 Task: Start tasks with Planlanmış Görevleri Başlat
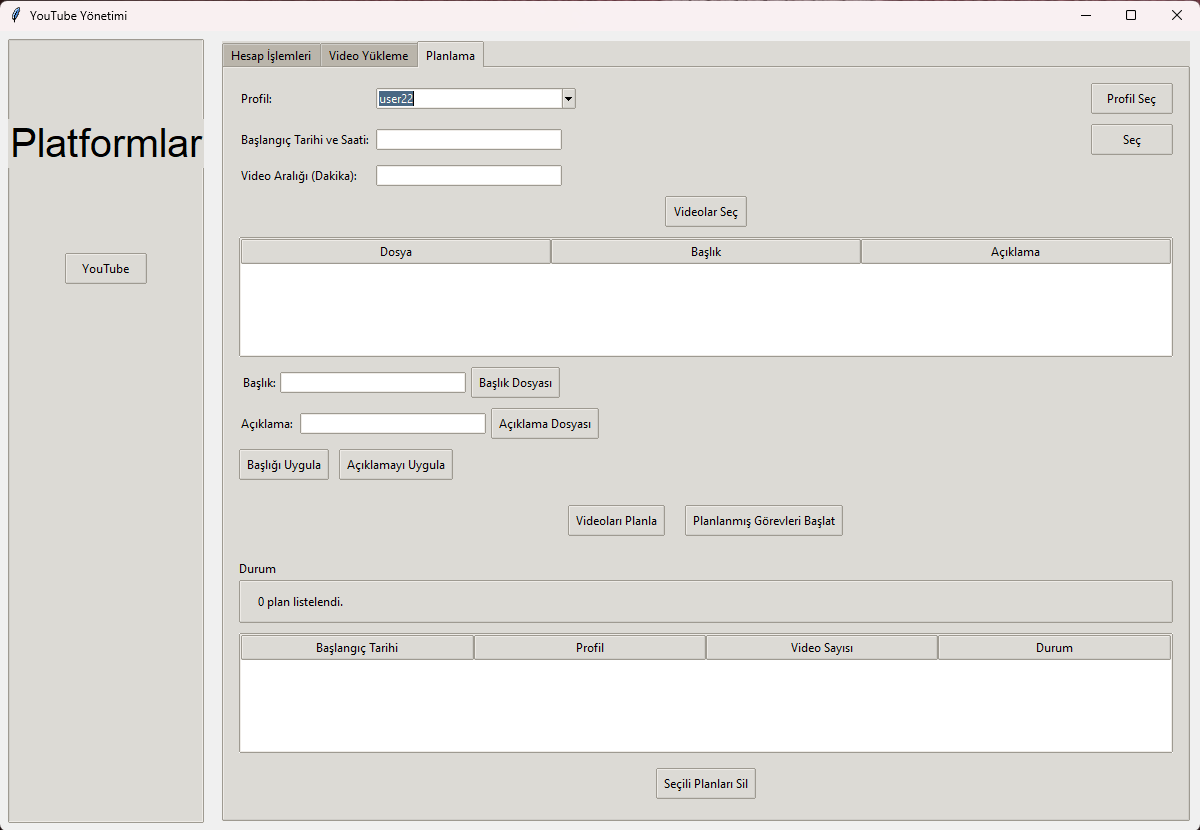pyautogui.click(x=764, y=521)
